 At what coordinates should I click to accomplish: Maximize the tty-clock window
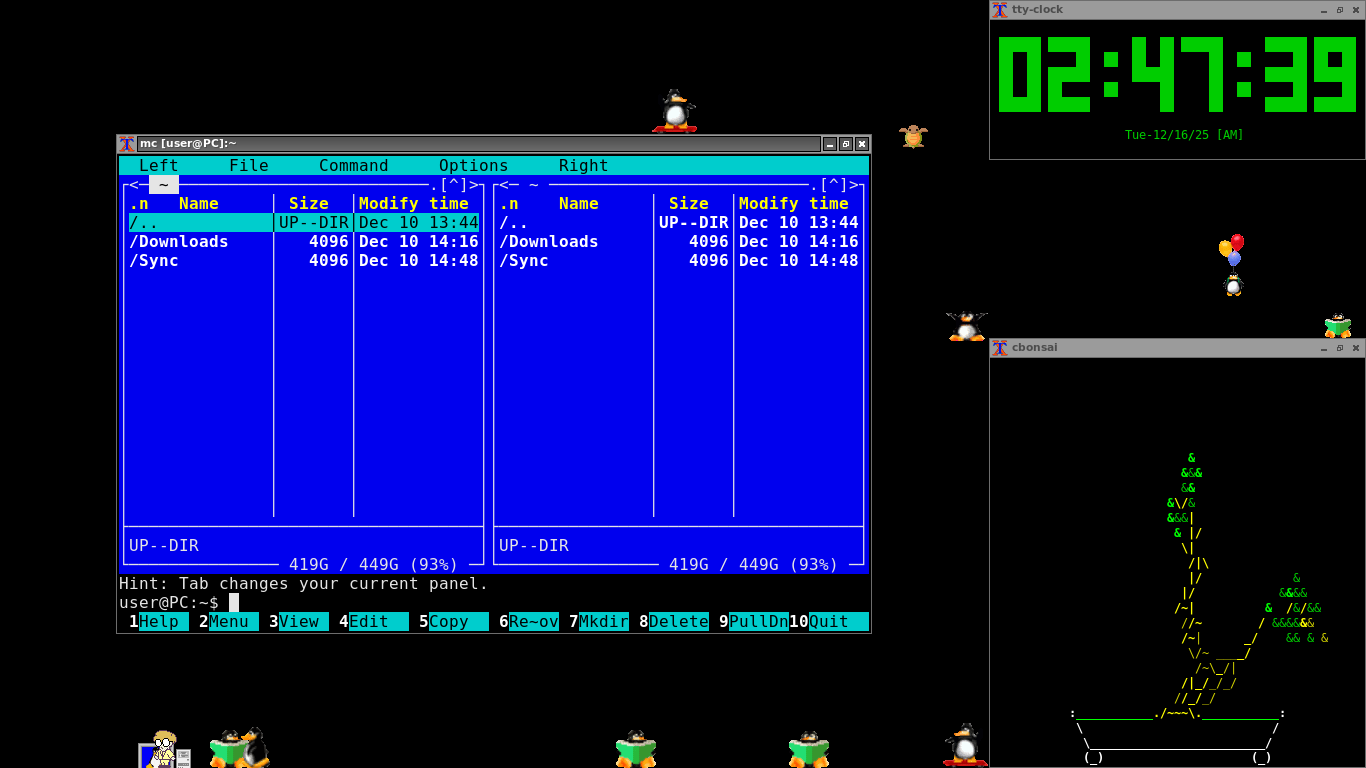pyautogui.click(x=1340, y=10)
